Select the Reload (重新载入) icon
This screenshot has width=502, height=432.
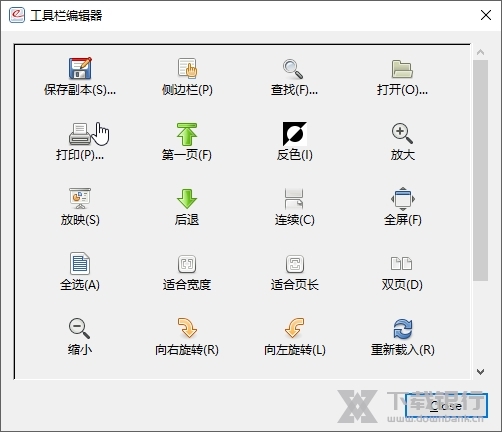pos(403,329)
